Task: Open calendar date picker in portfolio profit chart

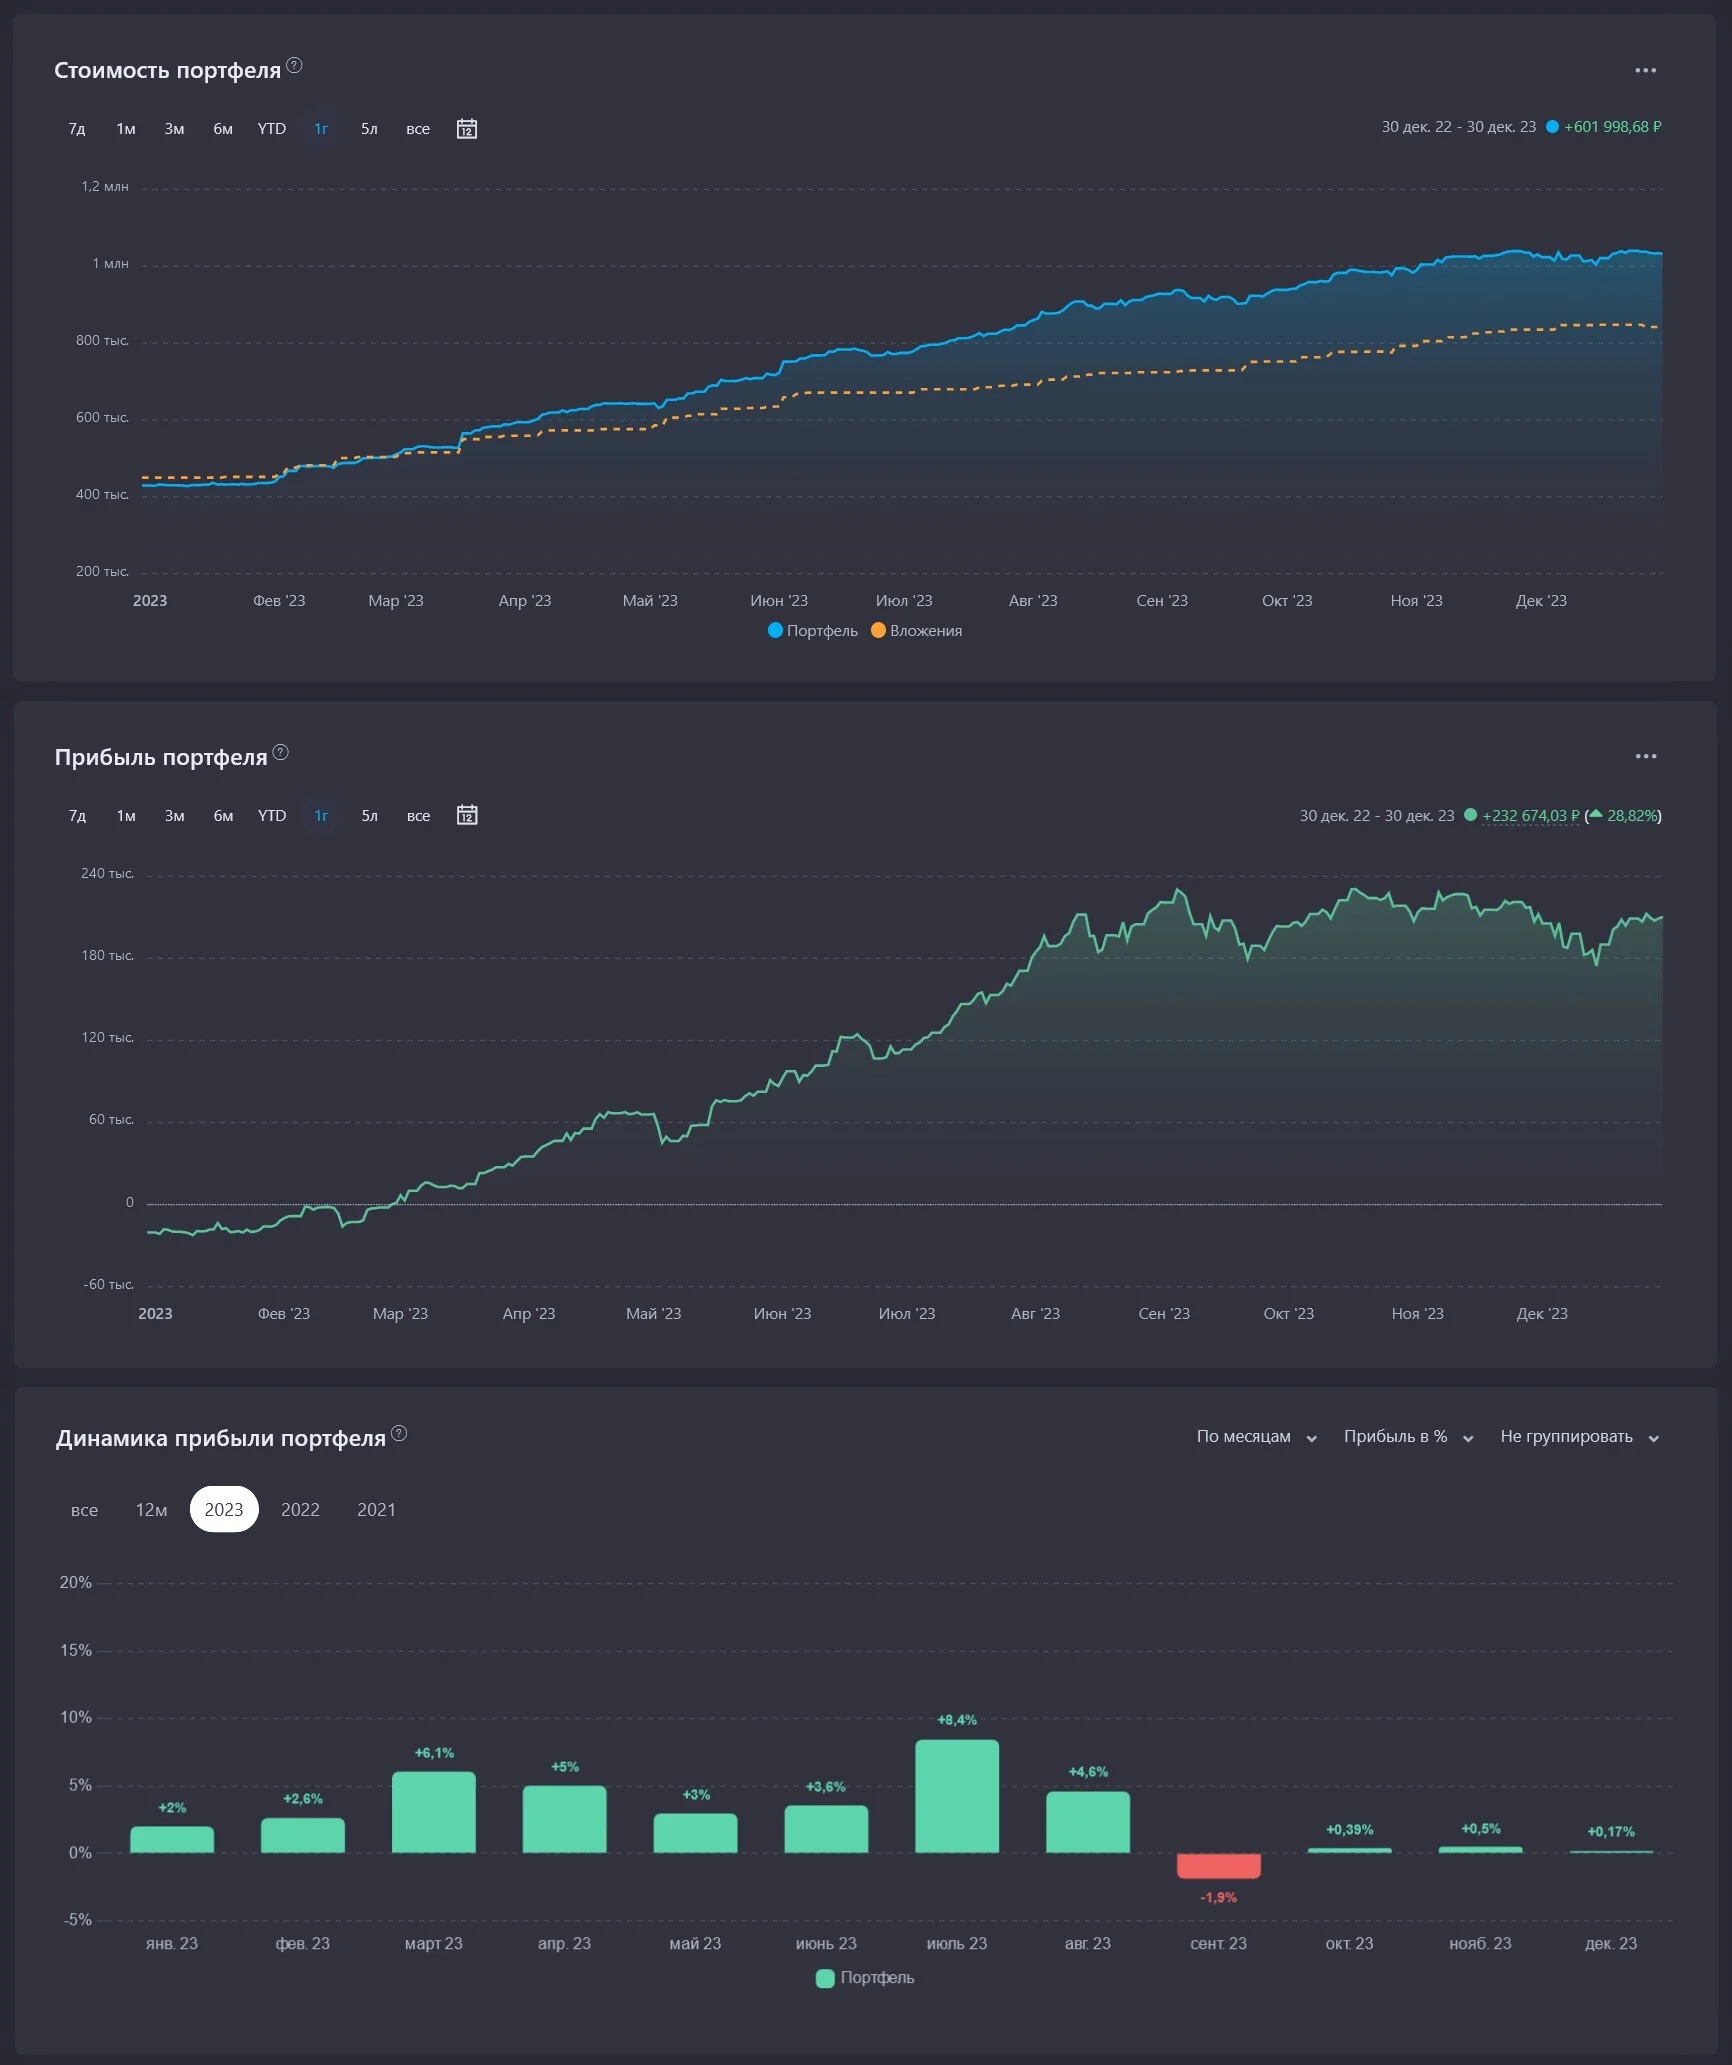Action: coord(466,815)
